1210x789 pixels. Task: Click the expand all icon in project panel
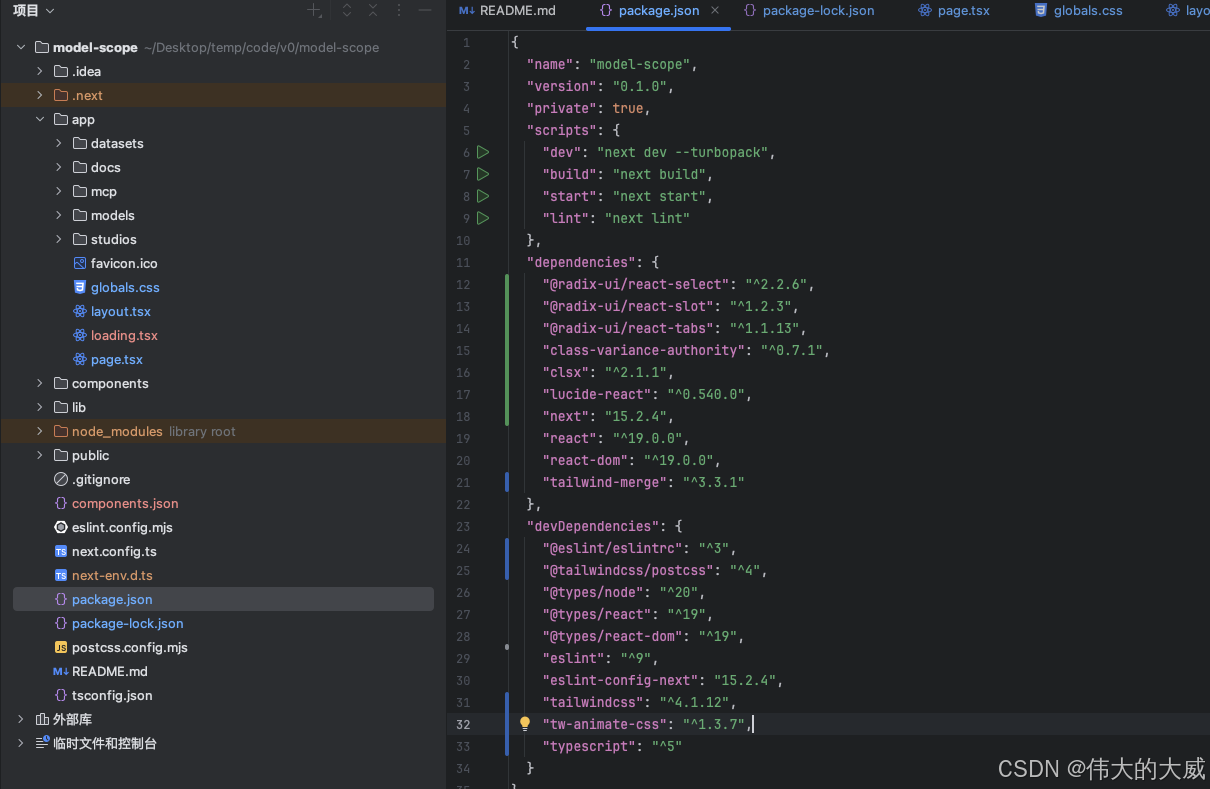347,11
